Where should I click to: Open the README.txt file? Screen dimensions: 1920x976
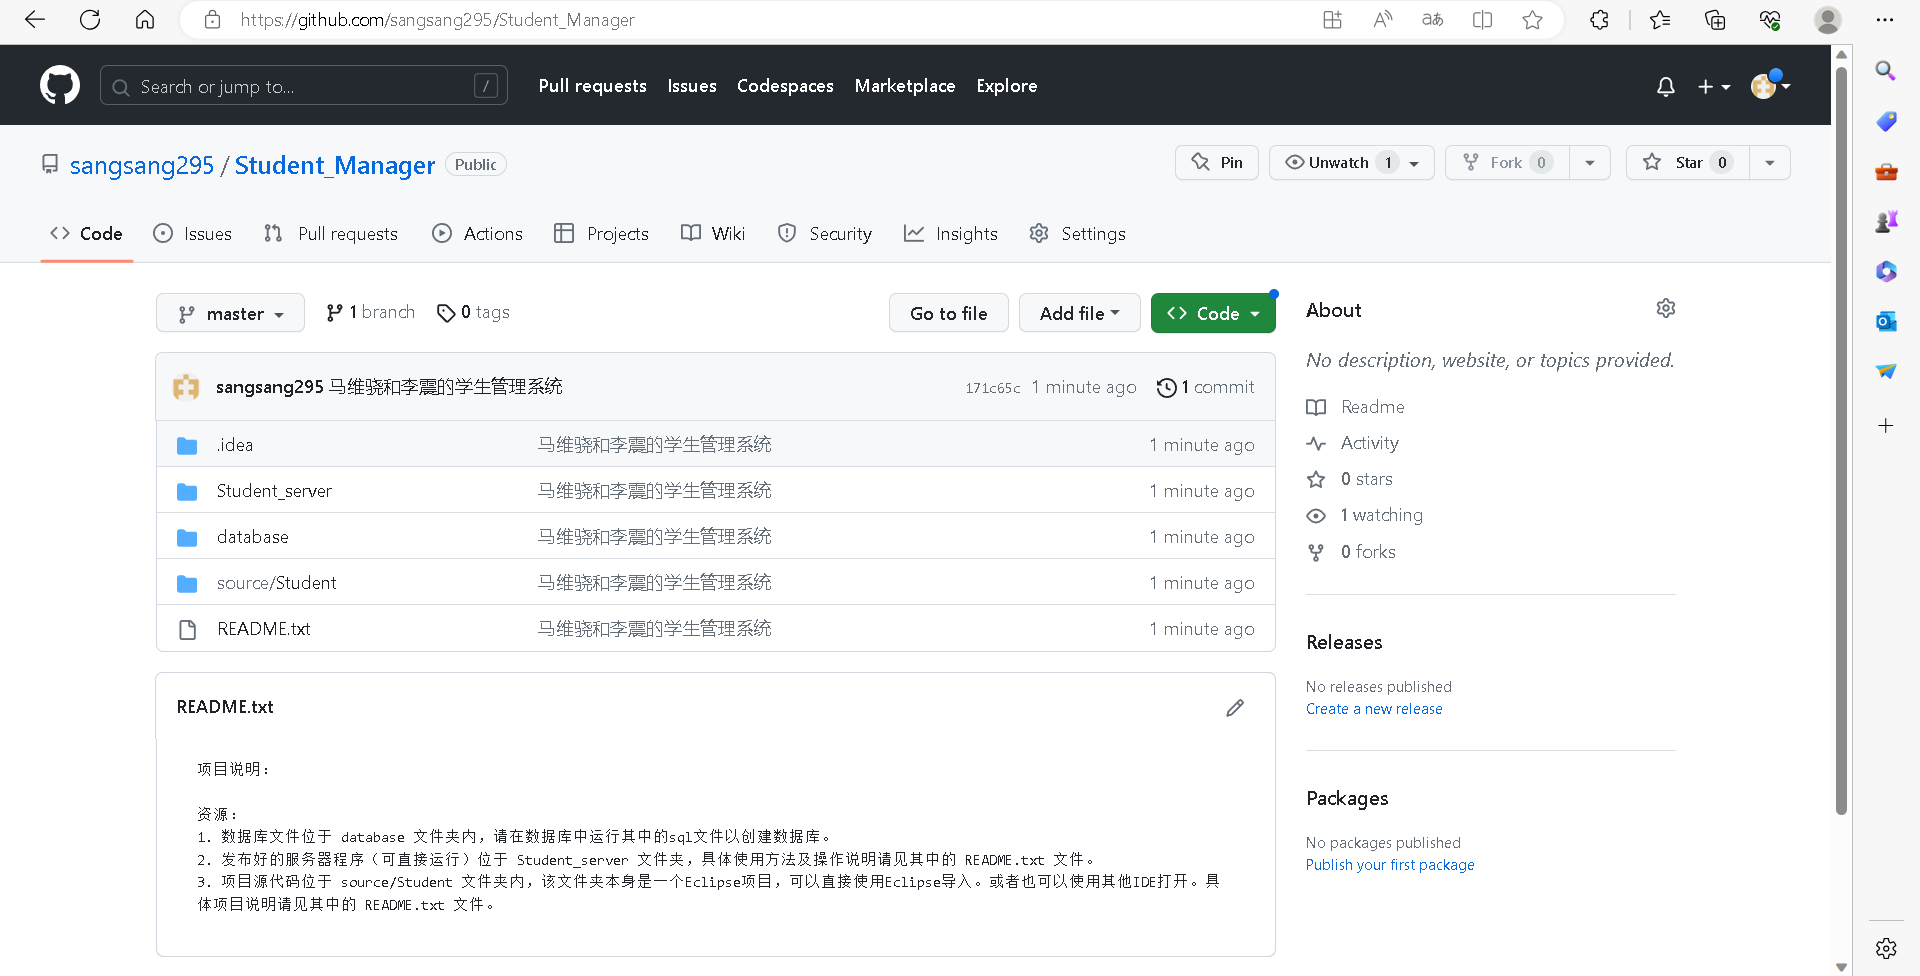click(x=264, y=629)
